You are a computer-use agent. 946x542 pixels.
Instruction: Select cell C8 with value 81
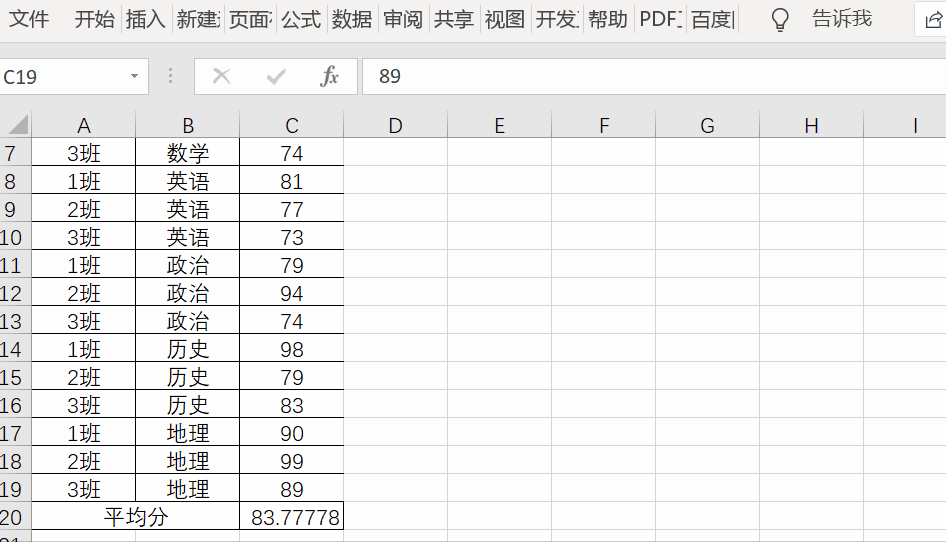point(292,180)
